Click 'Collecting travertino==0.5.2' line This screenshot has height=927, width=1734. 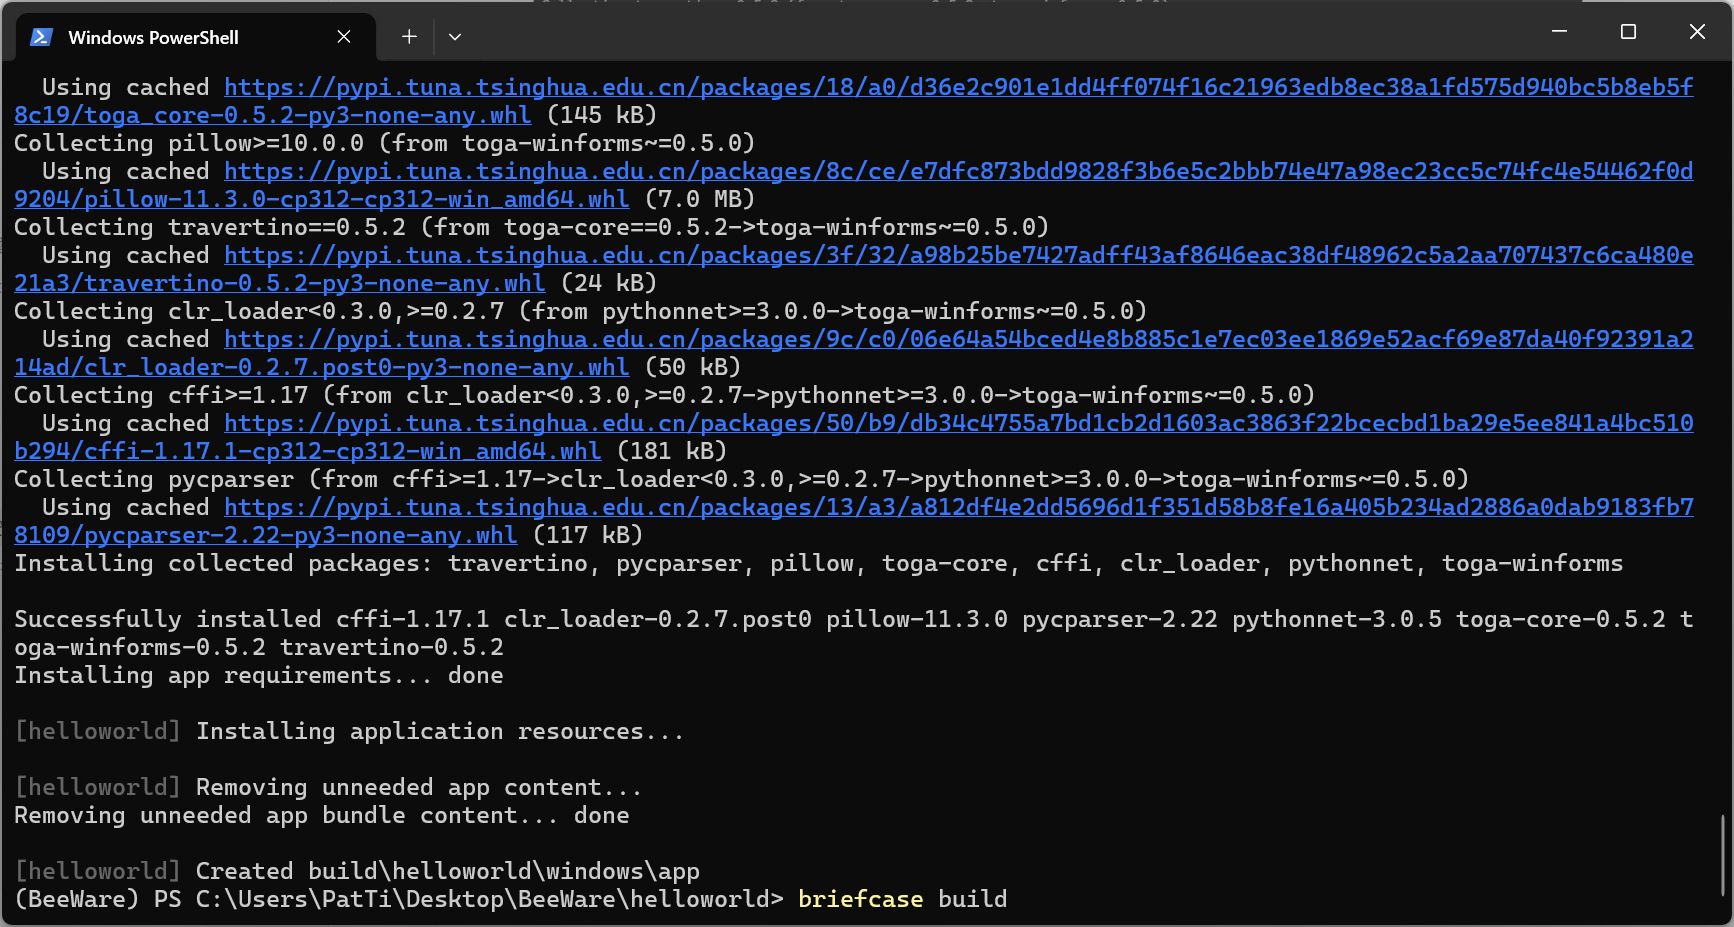[x=532, y=228]
